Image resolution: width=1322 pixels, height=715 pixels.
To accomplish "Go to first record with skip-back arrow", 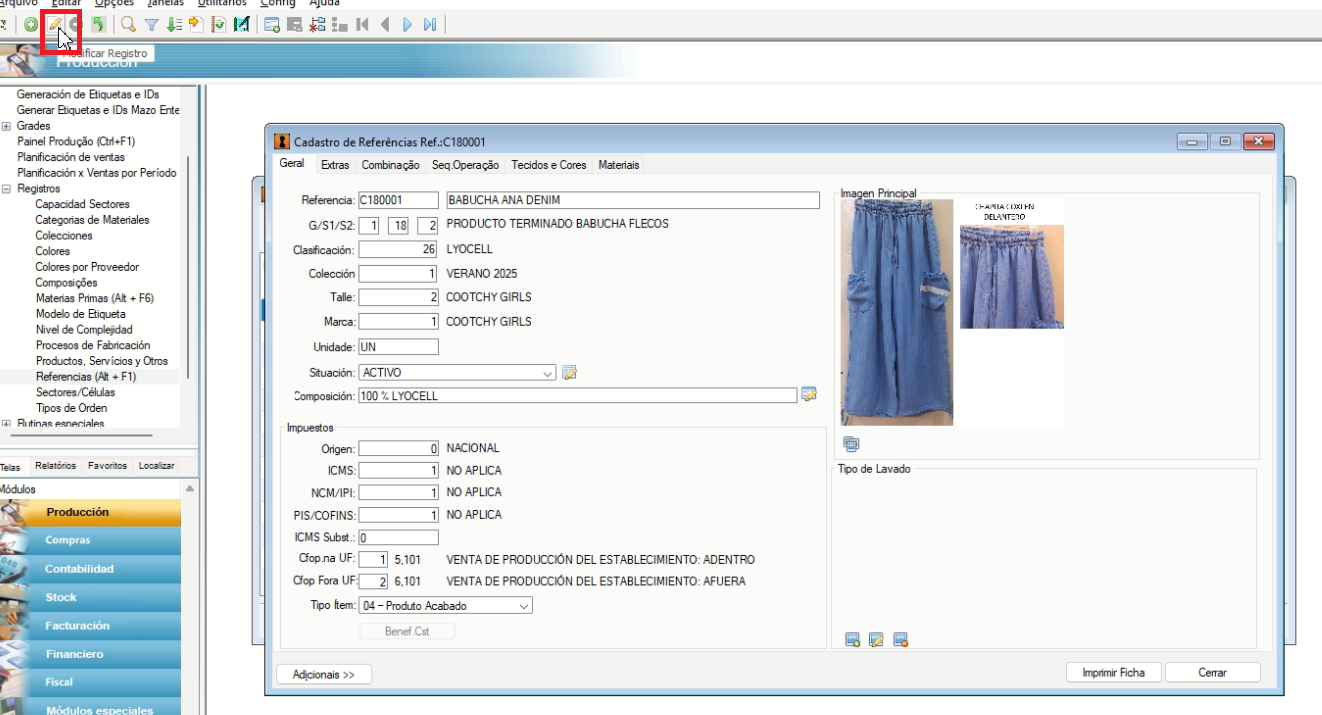I will pyautogui.click(x=362, y=25).
